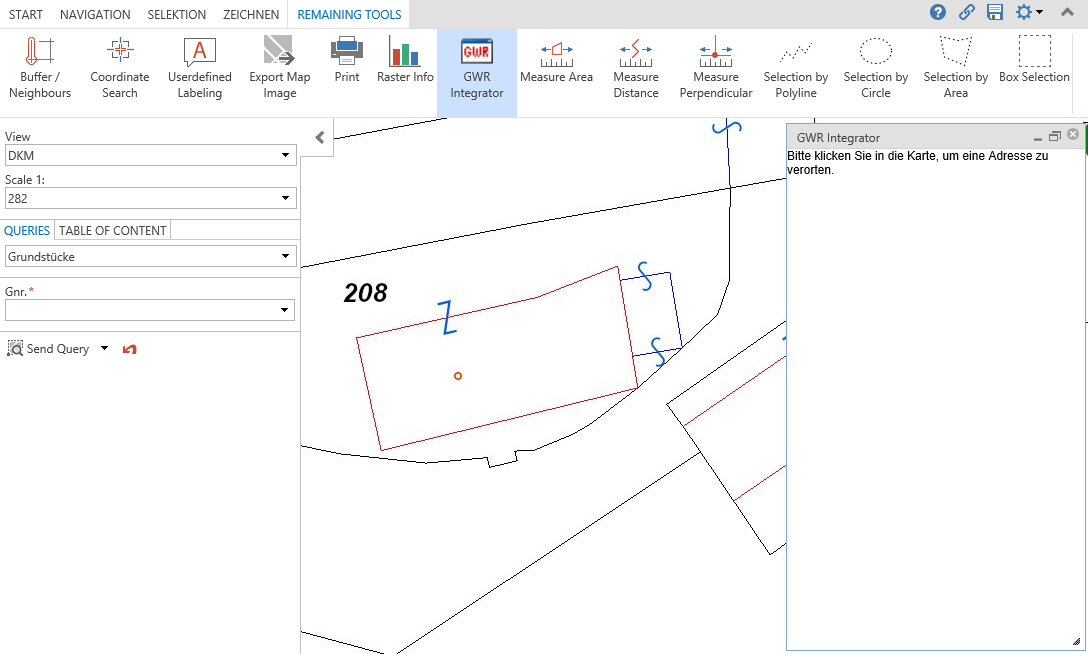Select the Measure Area tool
This screenshot has height=654, width=1088.
557,65
